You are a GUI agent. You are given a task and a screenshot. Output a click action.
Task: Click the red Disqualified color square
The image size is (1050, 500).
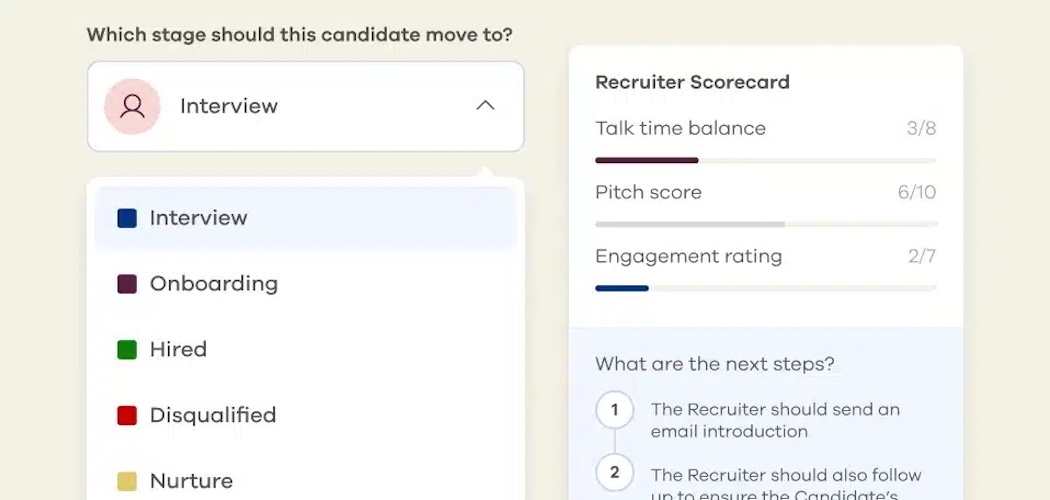[127, 415]
